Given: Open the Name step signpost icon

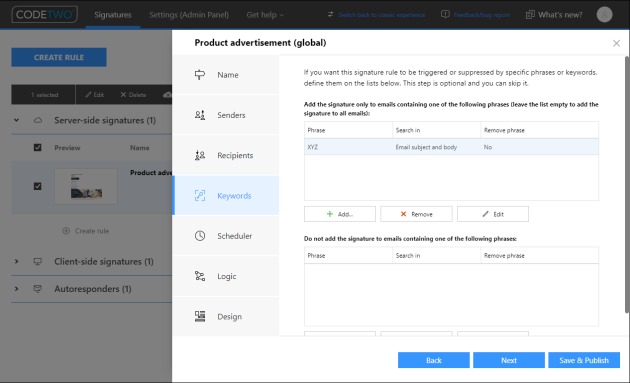Looking at the screenshot, I should click(200, 75).
